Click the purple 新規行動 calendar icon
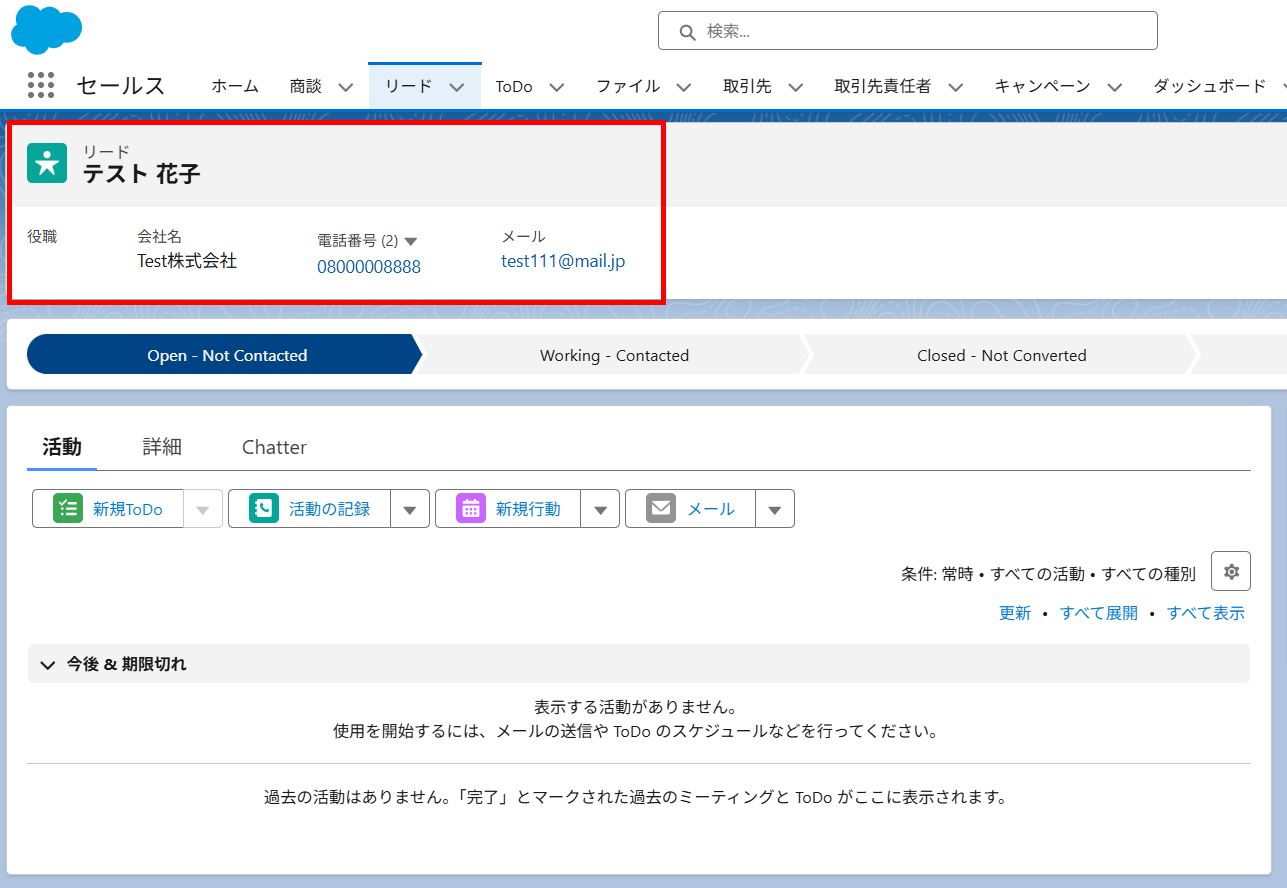 (471, 509)
